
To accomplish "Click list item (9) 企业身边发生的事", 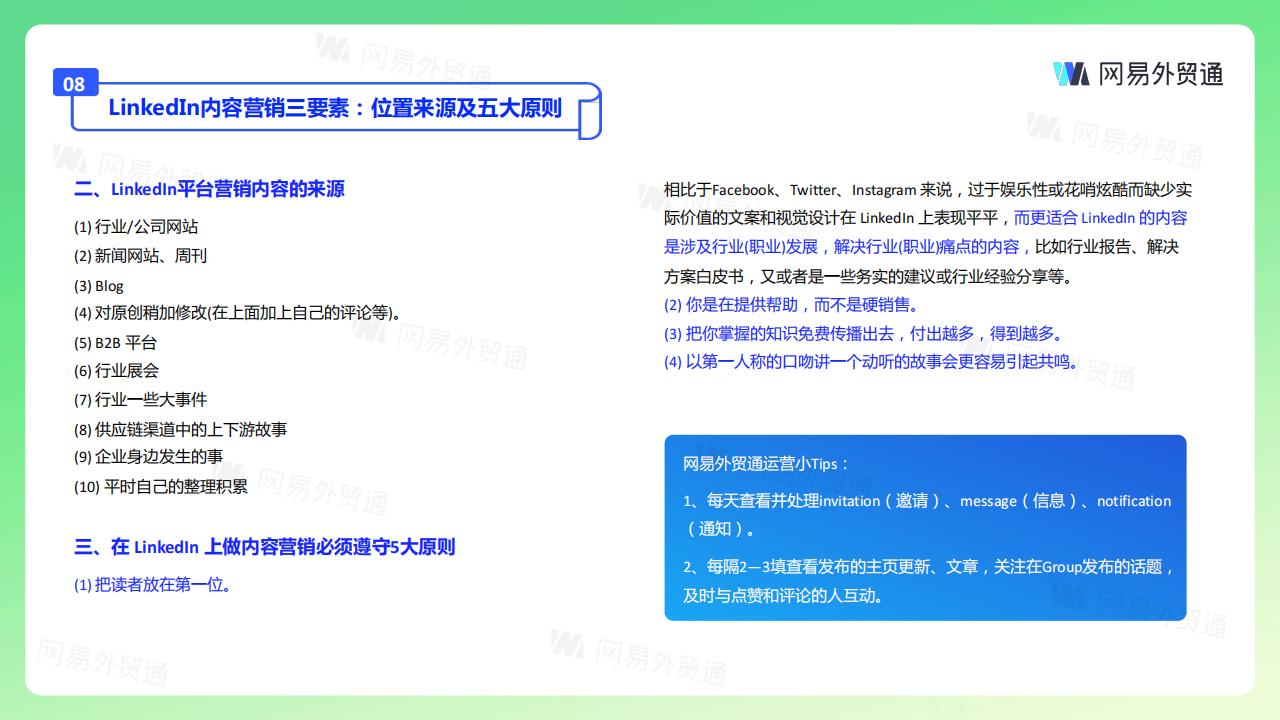I will (149, 457).
